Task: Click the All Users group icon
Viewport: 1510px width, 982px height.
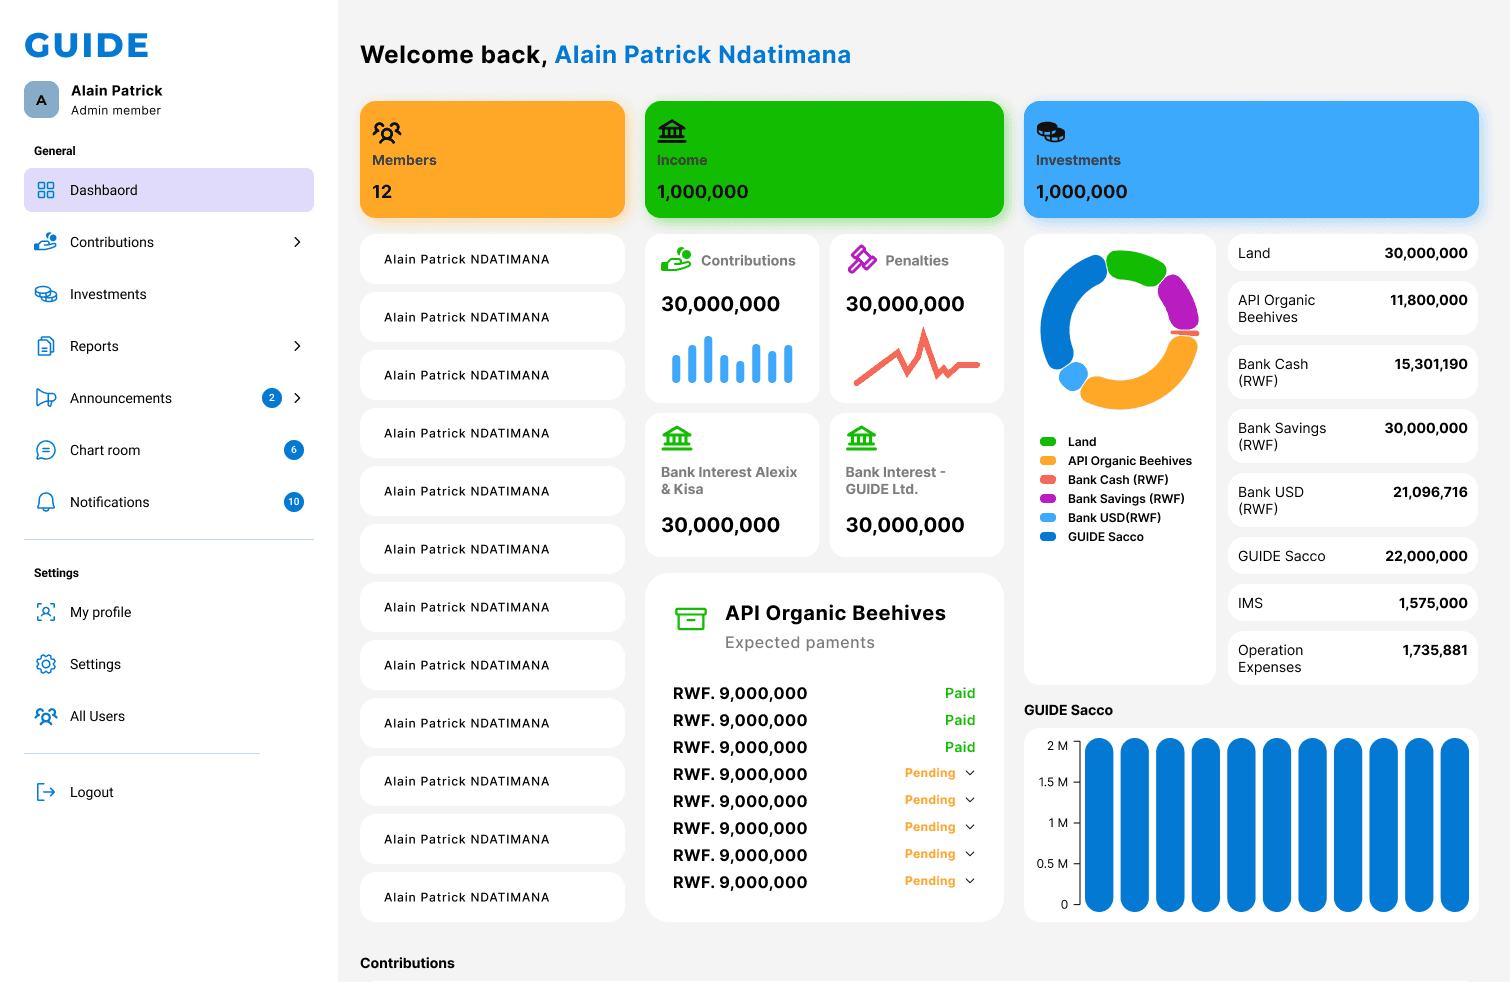Action: point(46,716)
